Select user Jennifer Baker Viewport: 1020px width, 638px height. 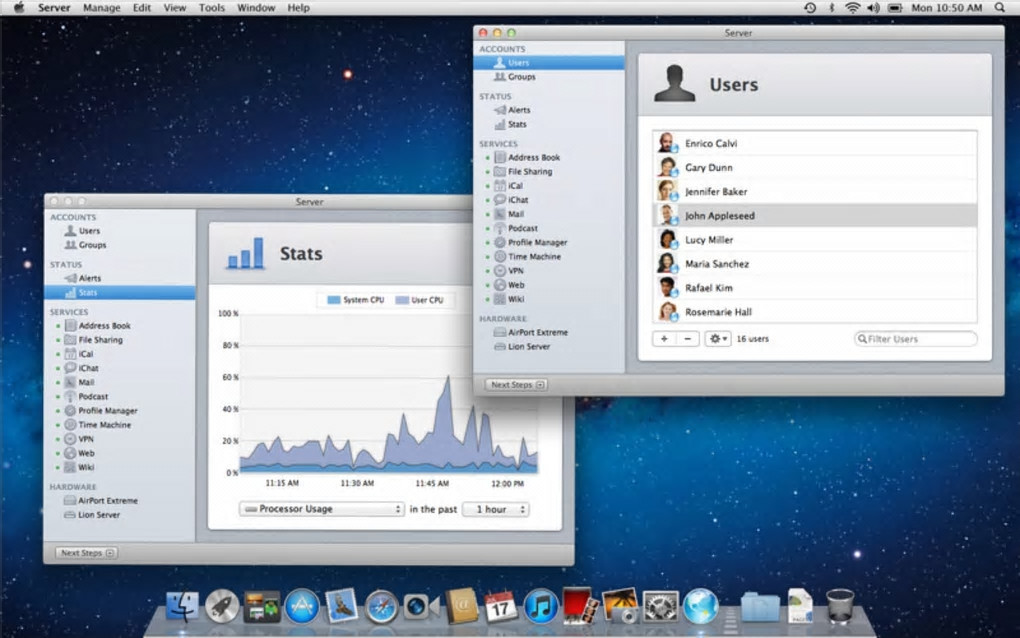pos(814,191)
